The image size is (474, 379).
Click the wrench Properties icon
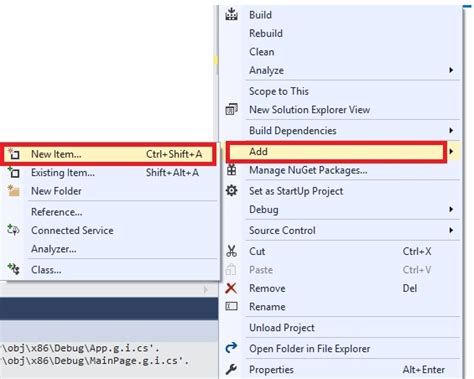[x=231, y=369]
